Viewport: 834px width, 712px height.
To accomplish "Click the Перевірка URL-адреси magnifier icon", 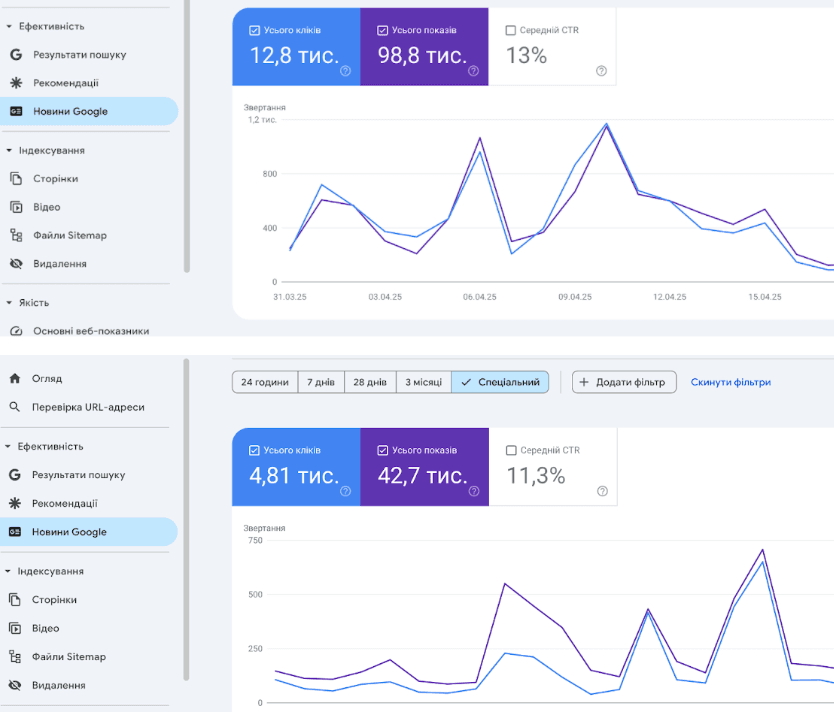I will 15,407.
